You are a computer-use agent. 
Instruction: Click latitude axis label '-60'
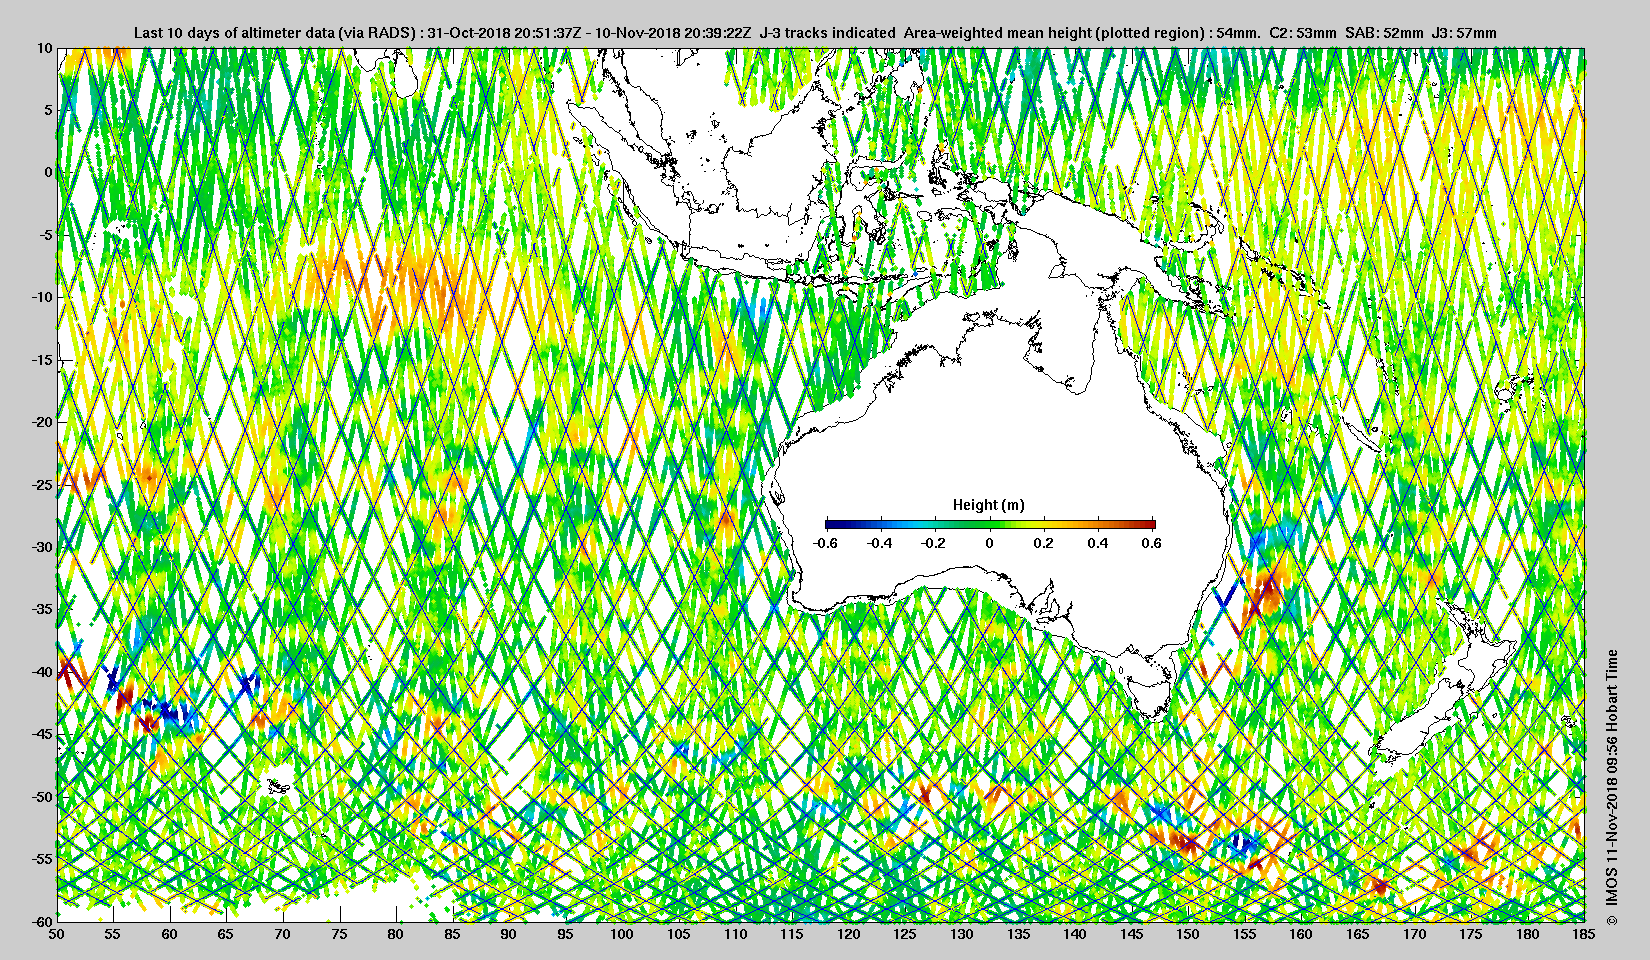coord(41,921)
